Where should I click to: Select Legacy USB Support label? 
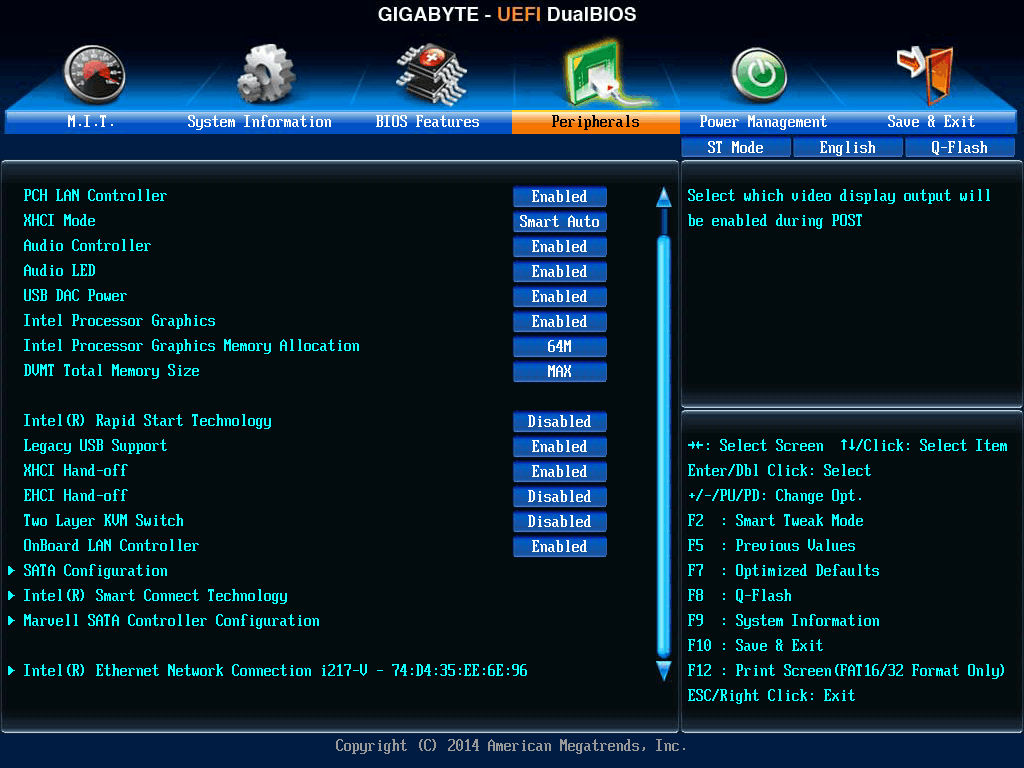click(95, 446)
